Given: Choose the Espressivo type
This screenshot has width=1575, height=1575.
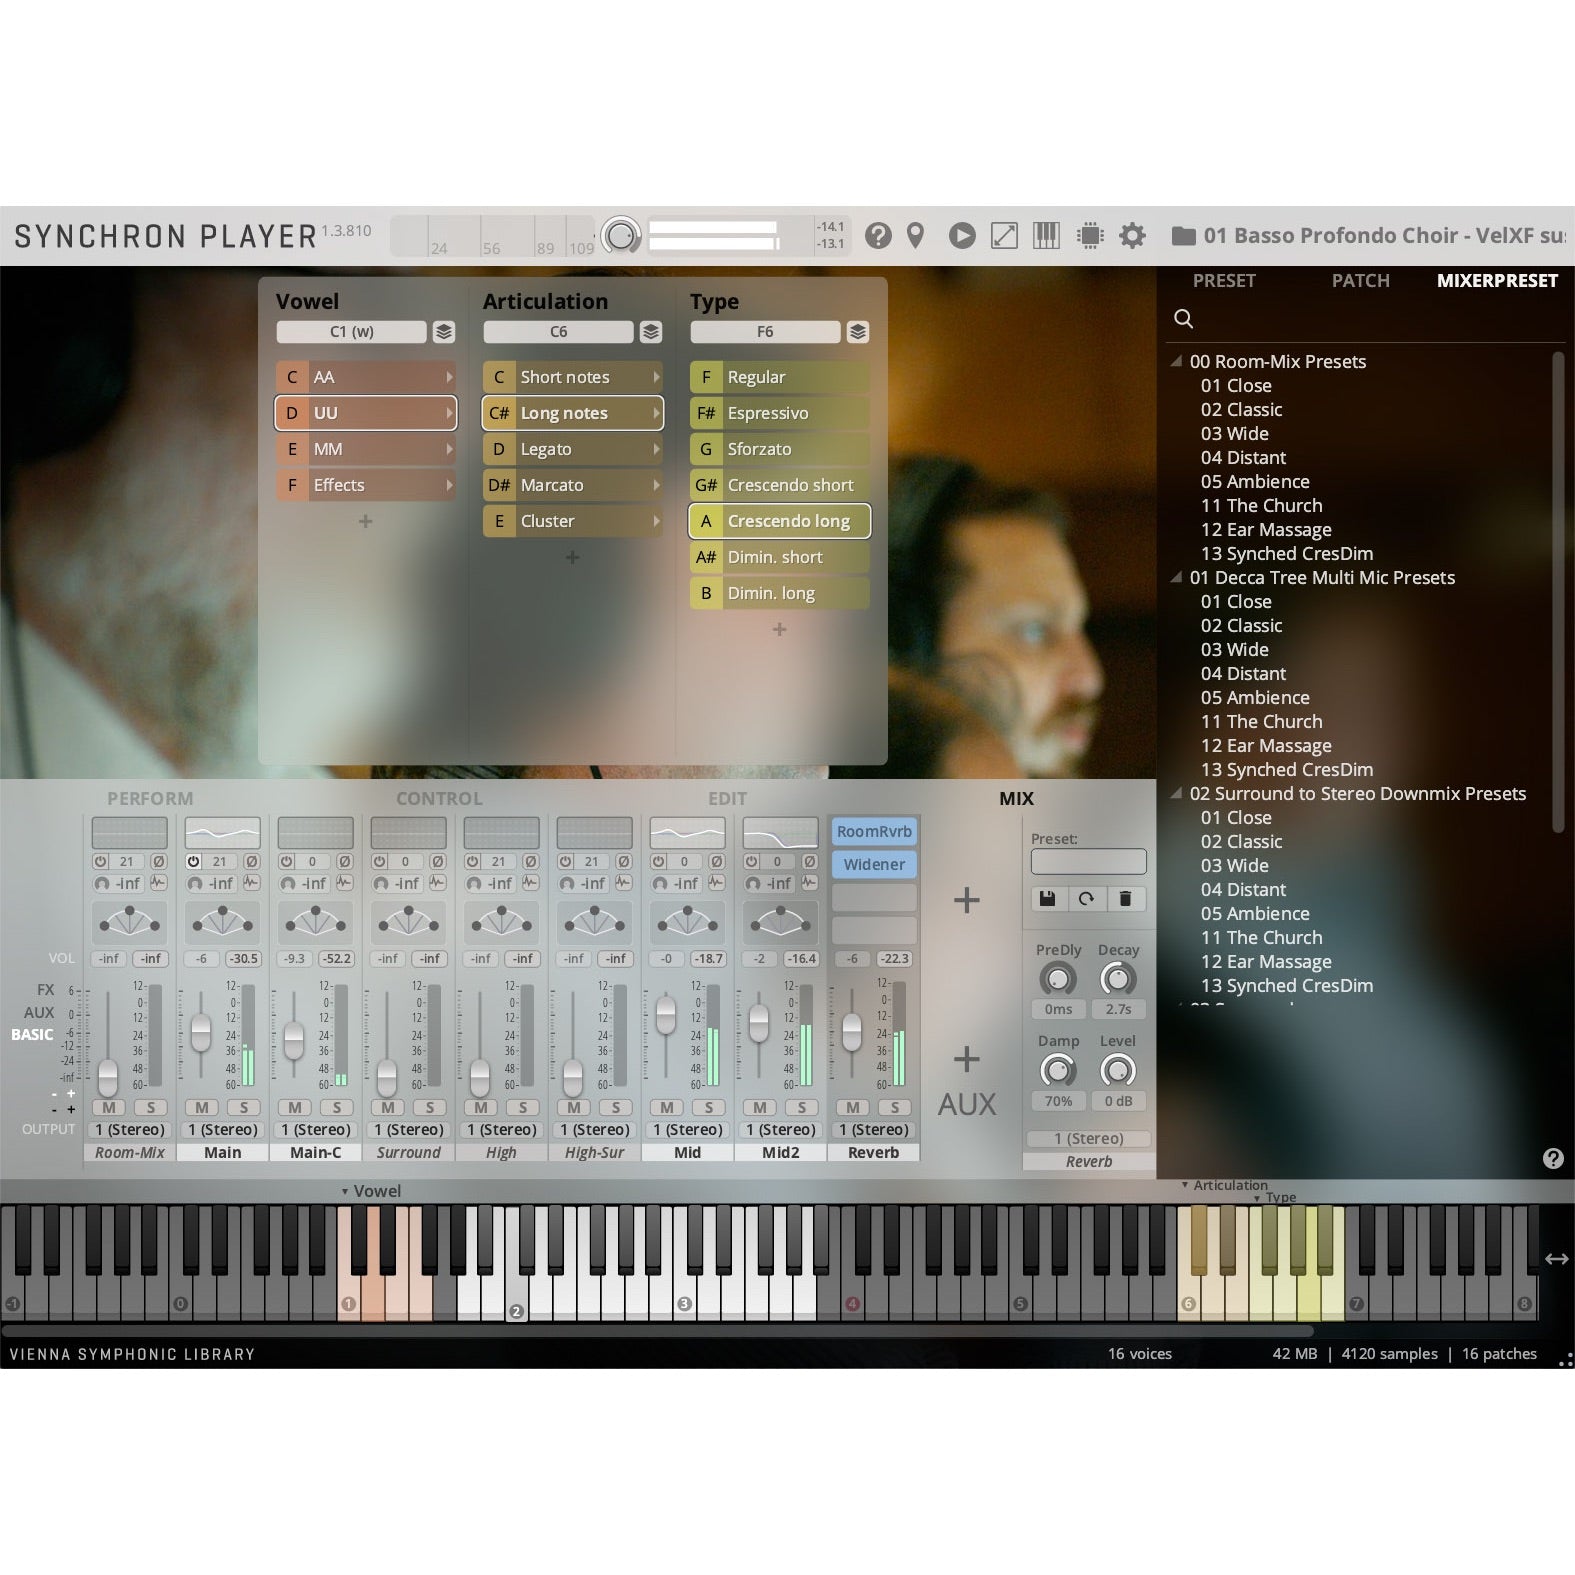Looking at the screenshot, I should (x=779, y=414).
